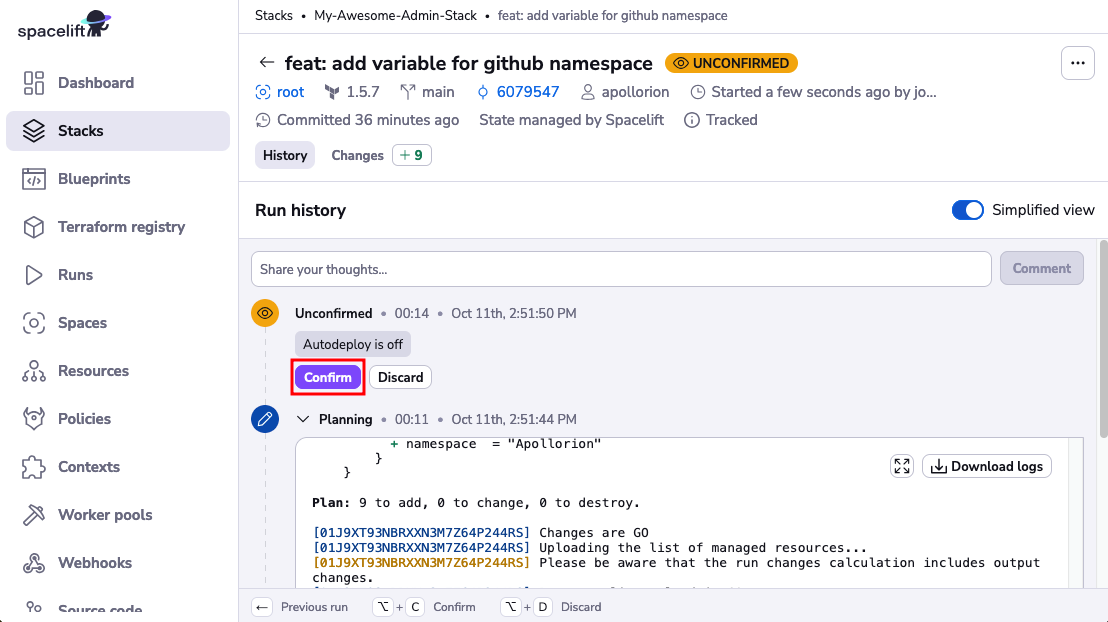
Task: Select the Blueprints sidebar icon
Action: (x=34, y=179)
